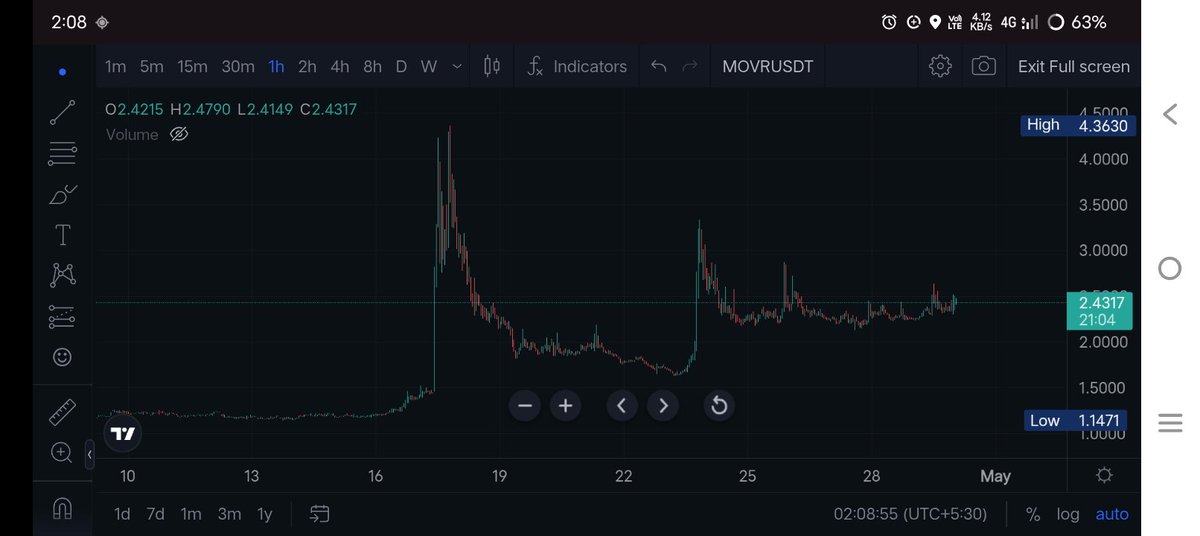Switch to 15m timeframe
Viewport: 1200px width, 536px height.
192,67
